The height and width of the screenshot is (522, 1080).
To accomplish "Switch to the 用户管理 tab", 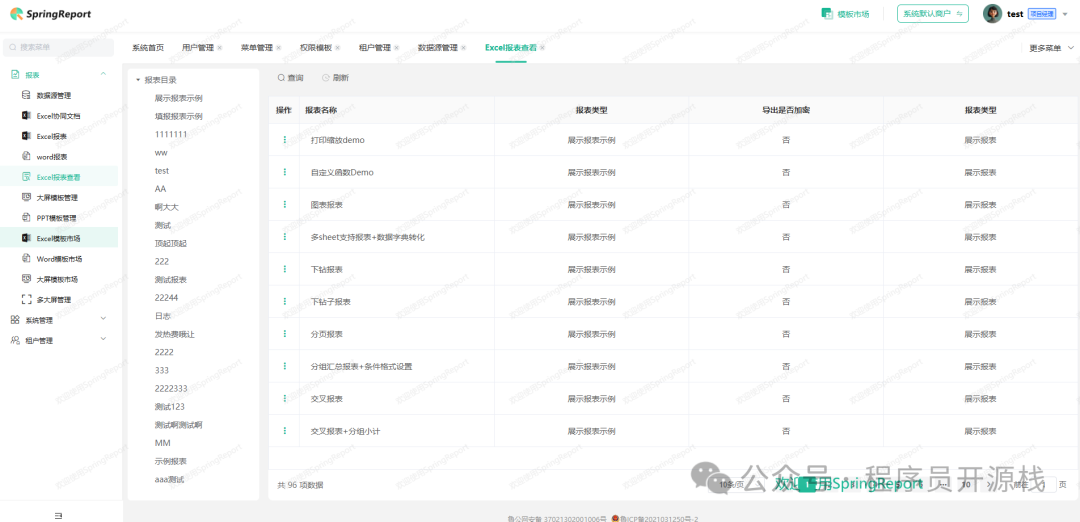I will pos(198,48).
